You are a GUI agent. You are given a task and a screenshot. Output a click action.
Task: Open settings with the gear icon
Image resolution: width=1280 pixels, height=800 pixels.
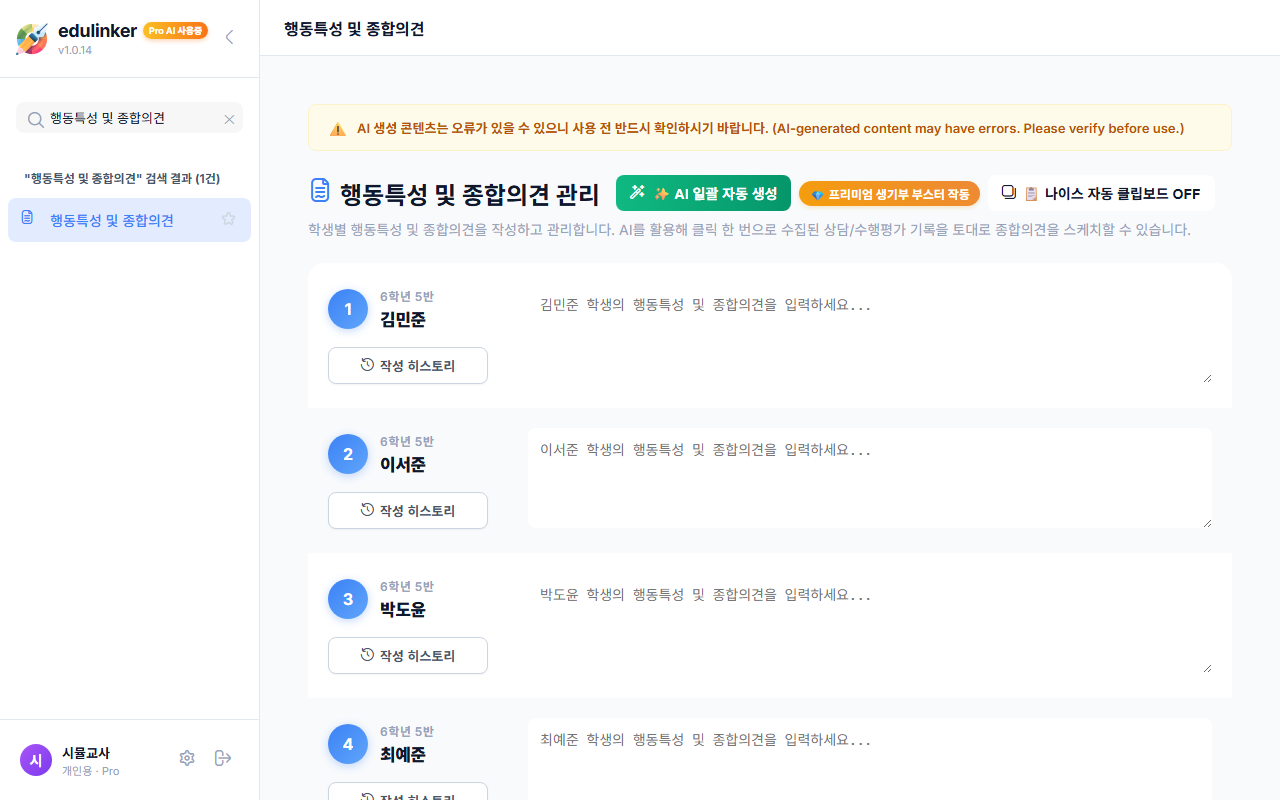(187, 758)
